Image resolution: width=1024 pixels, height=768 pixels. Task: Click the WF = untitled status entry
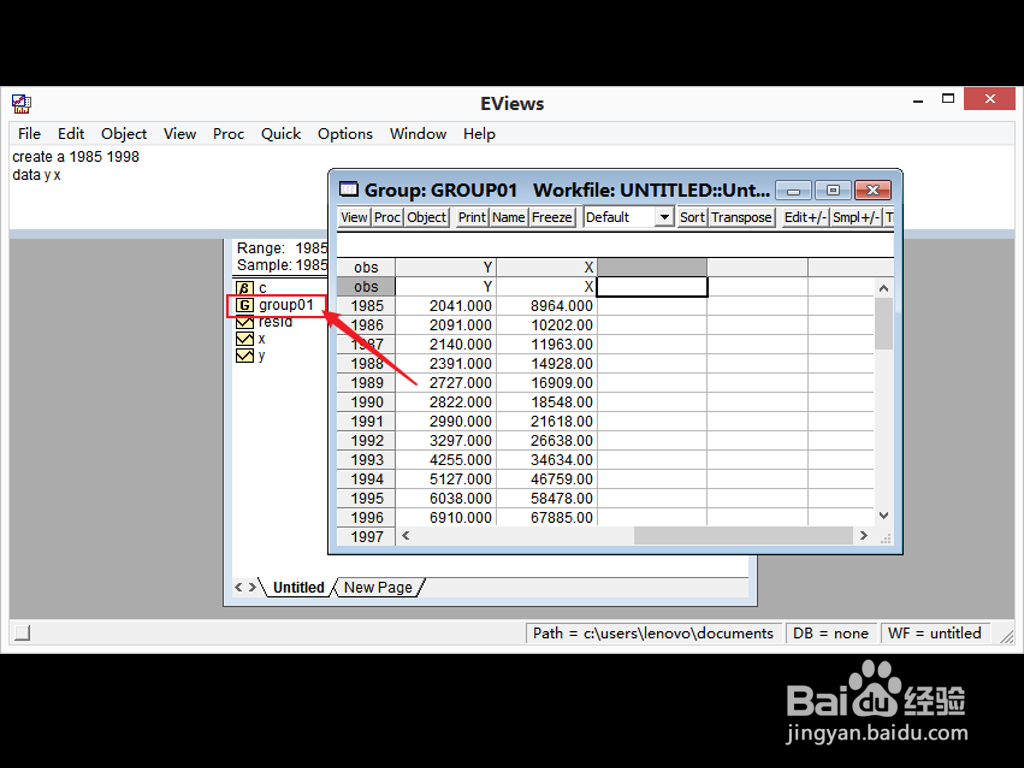pos(935,633)
